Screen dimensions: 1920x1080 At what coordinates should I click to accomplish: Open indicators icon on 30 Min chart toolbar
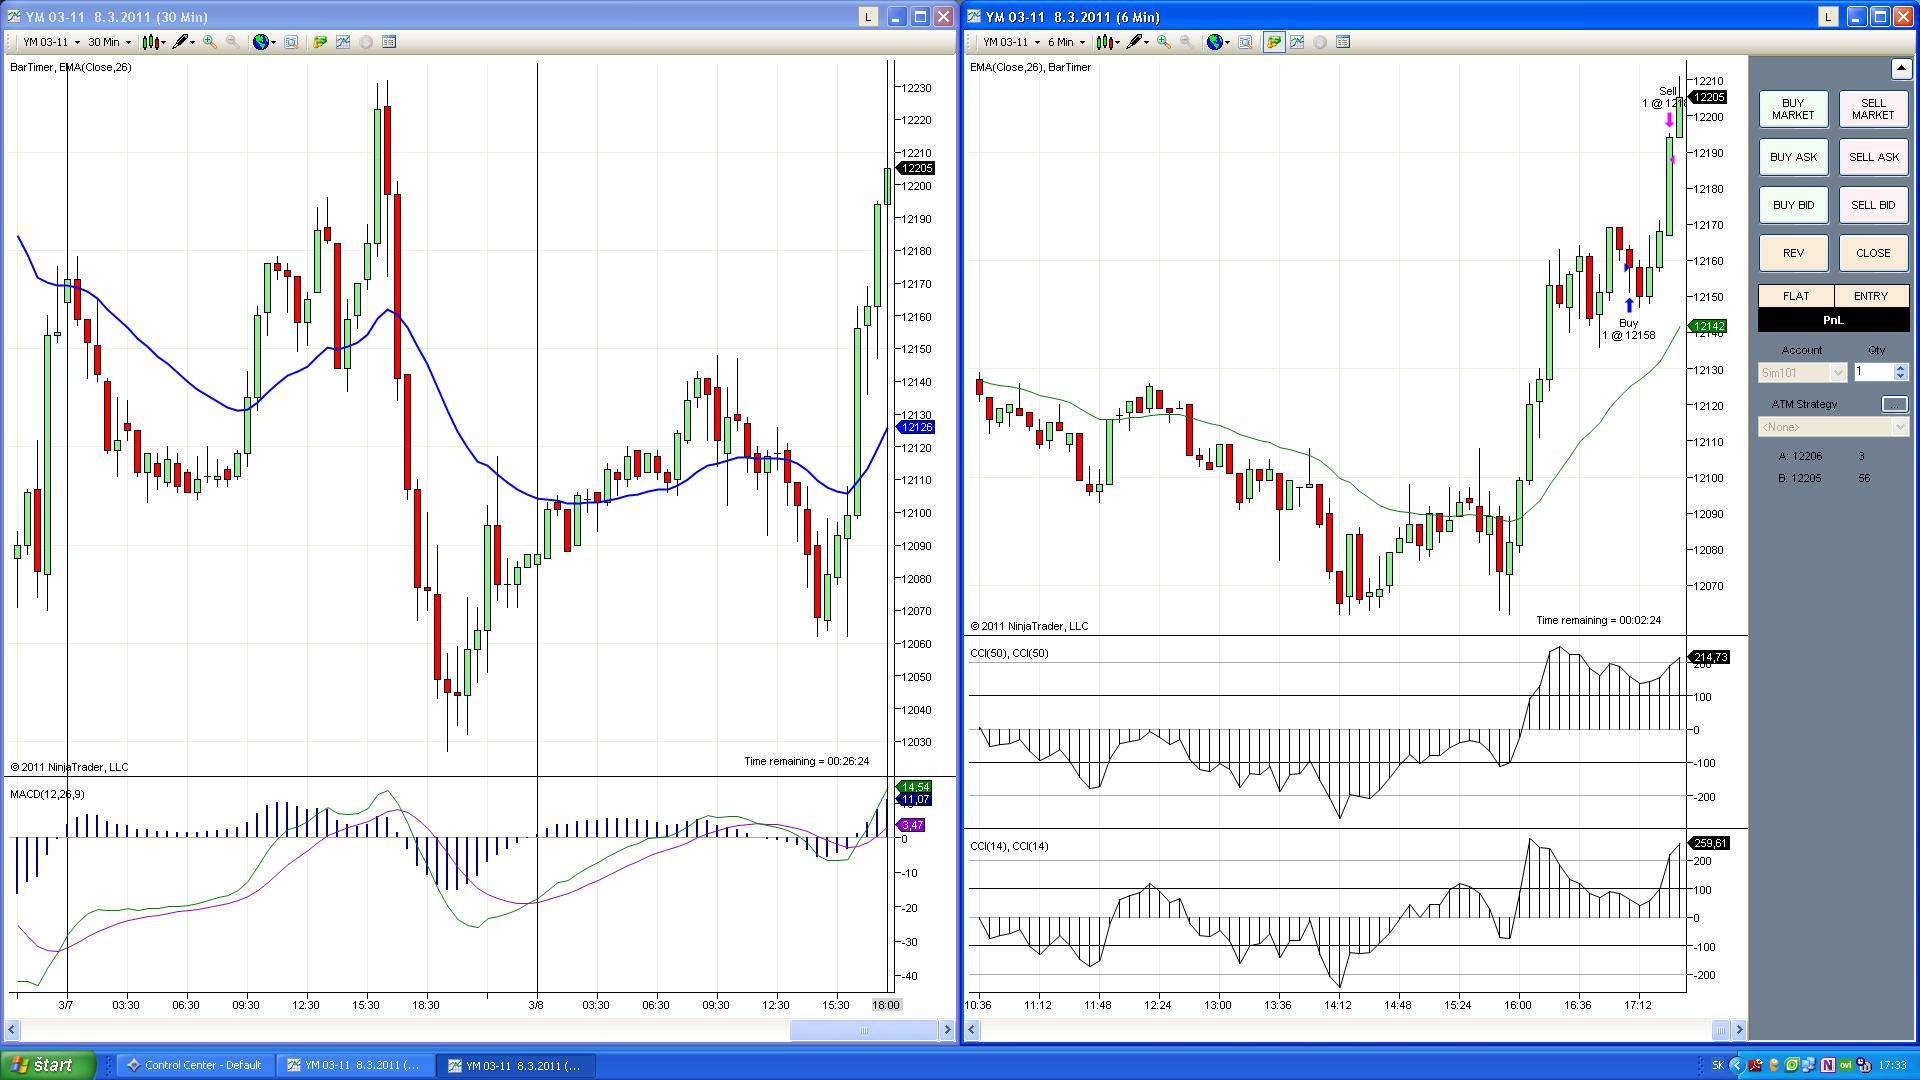click(343, 42)
